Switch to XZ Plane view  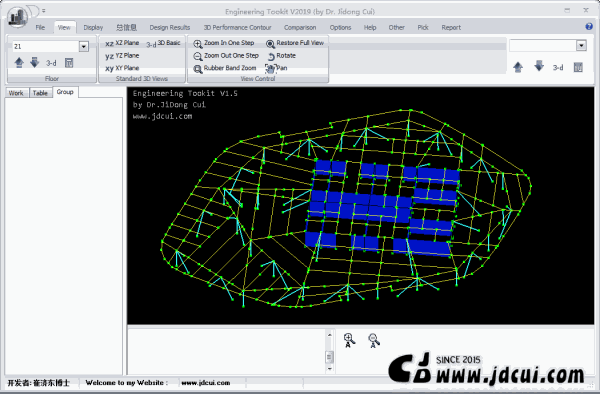(122, 43)
